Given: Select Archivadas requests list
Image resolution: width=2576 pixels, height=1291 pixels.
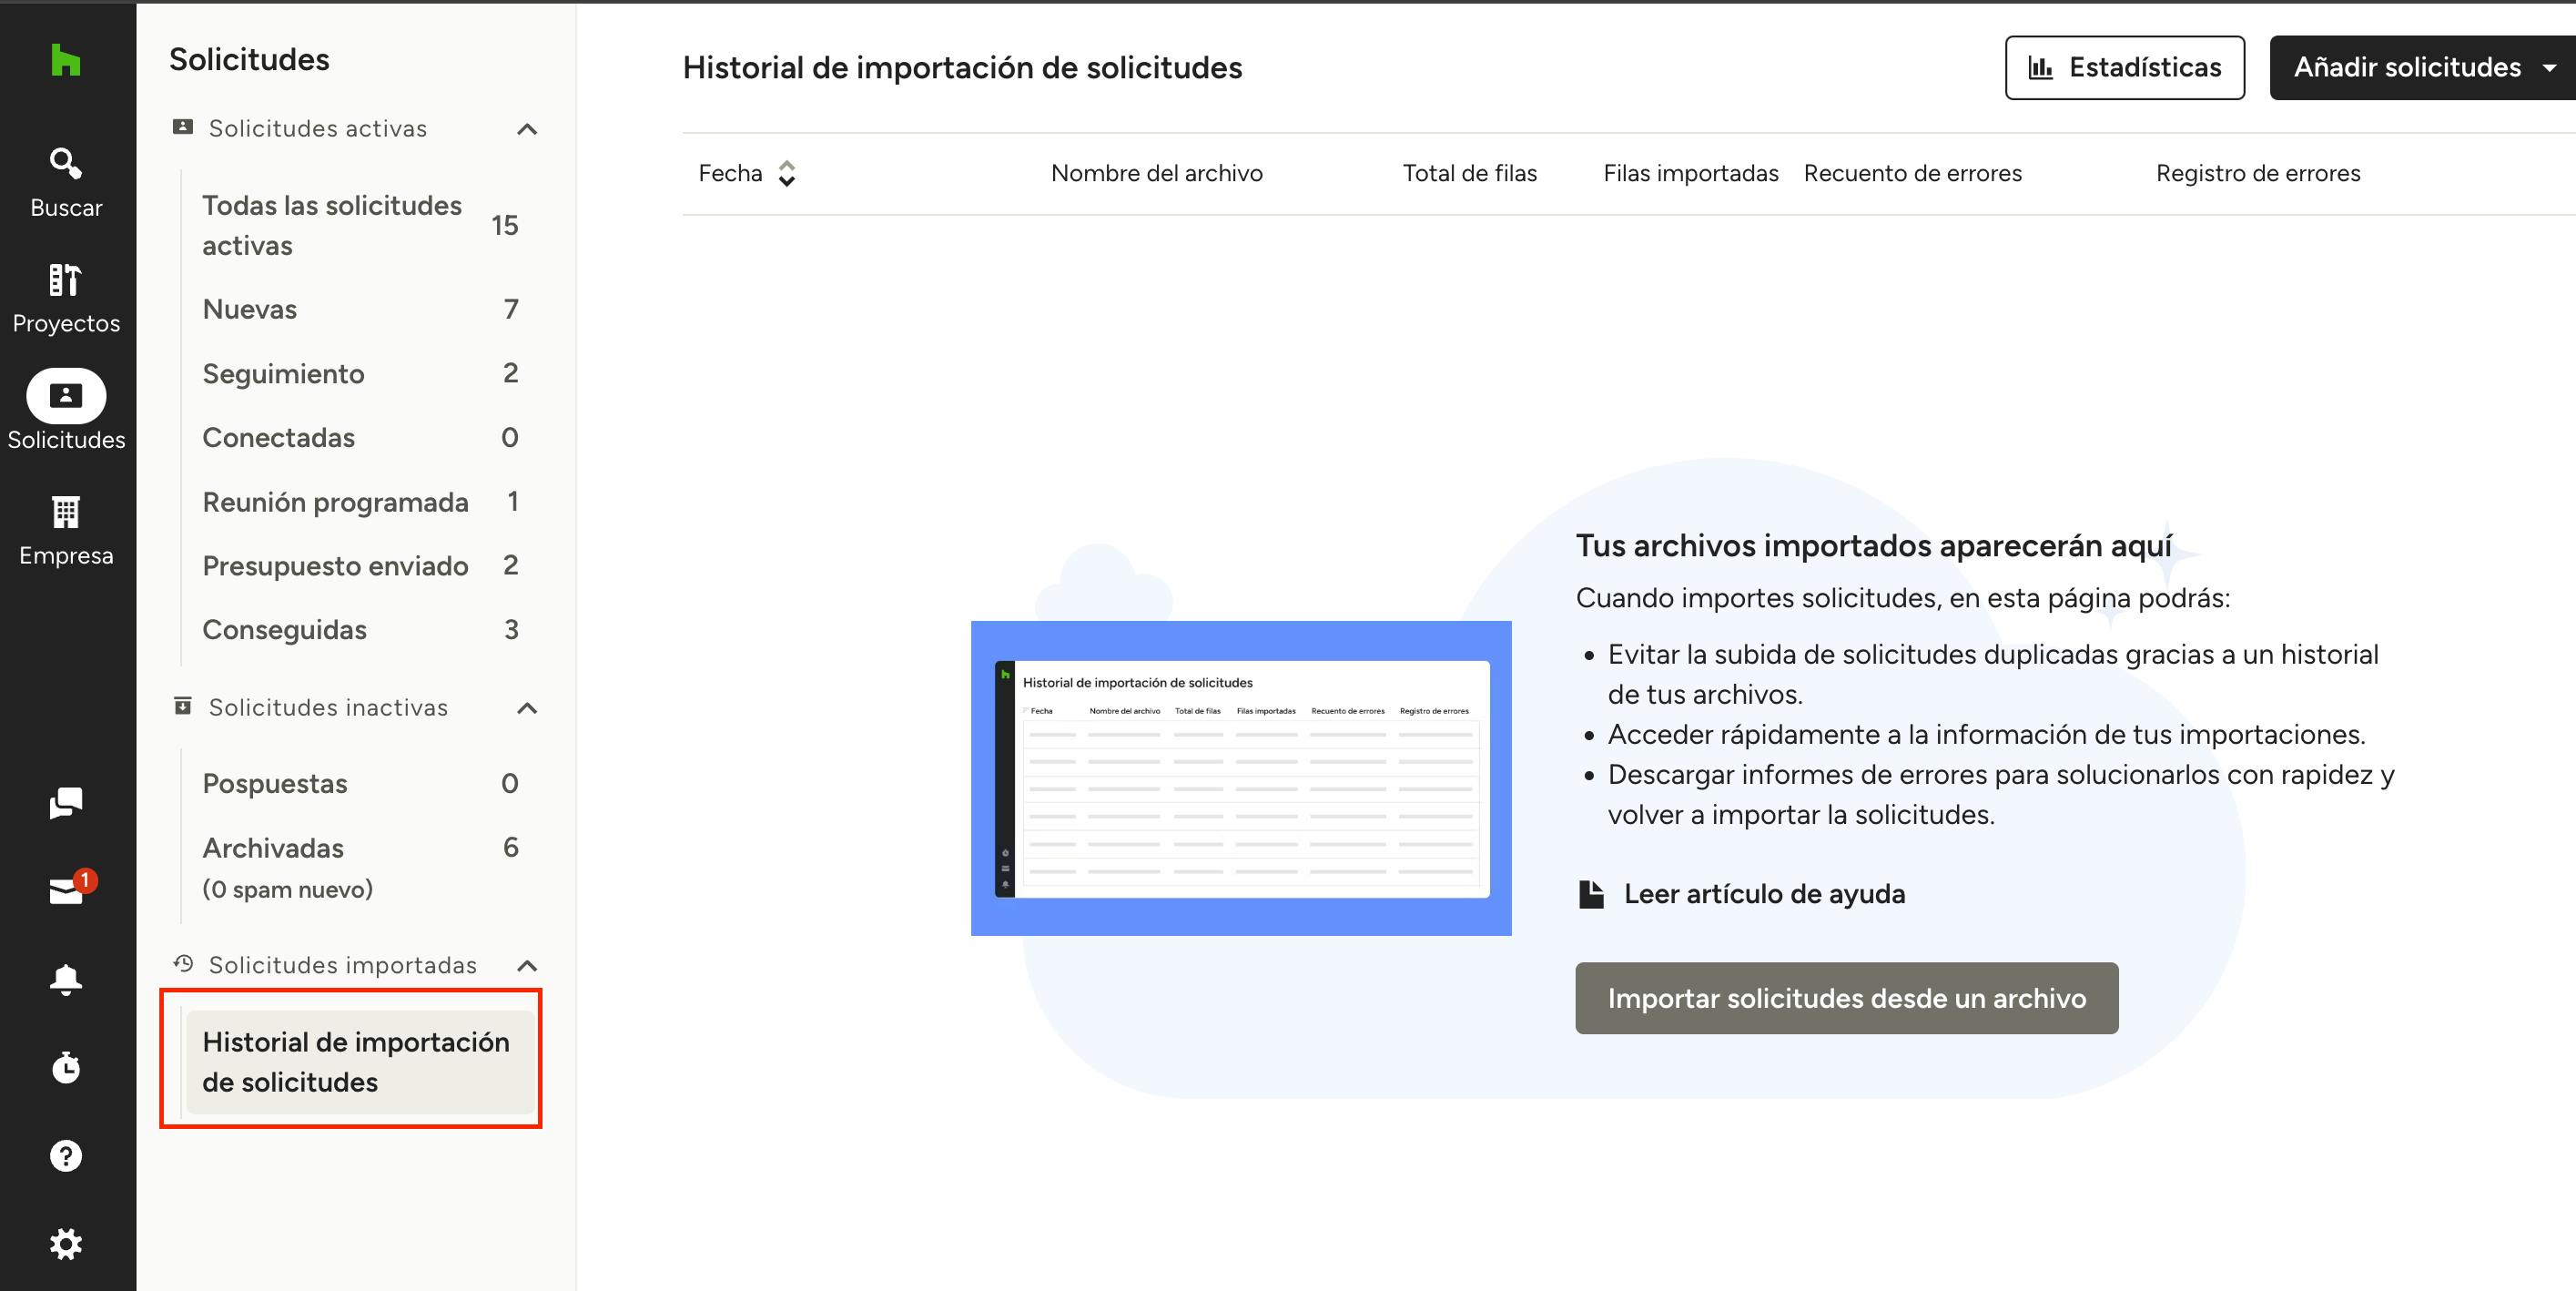Looking at the screenshot, I should [273, 848].
